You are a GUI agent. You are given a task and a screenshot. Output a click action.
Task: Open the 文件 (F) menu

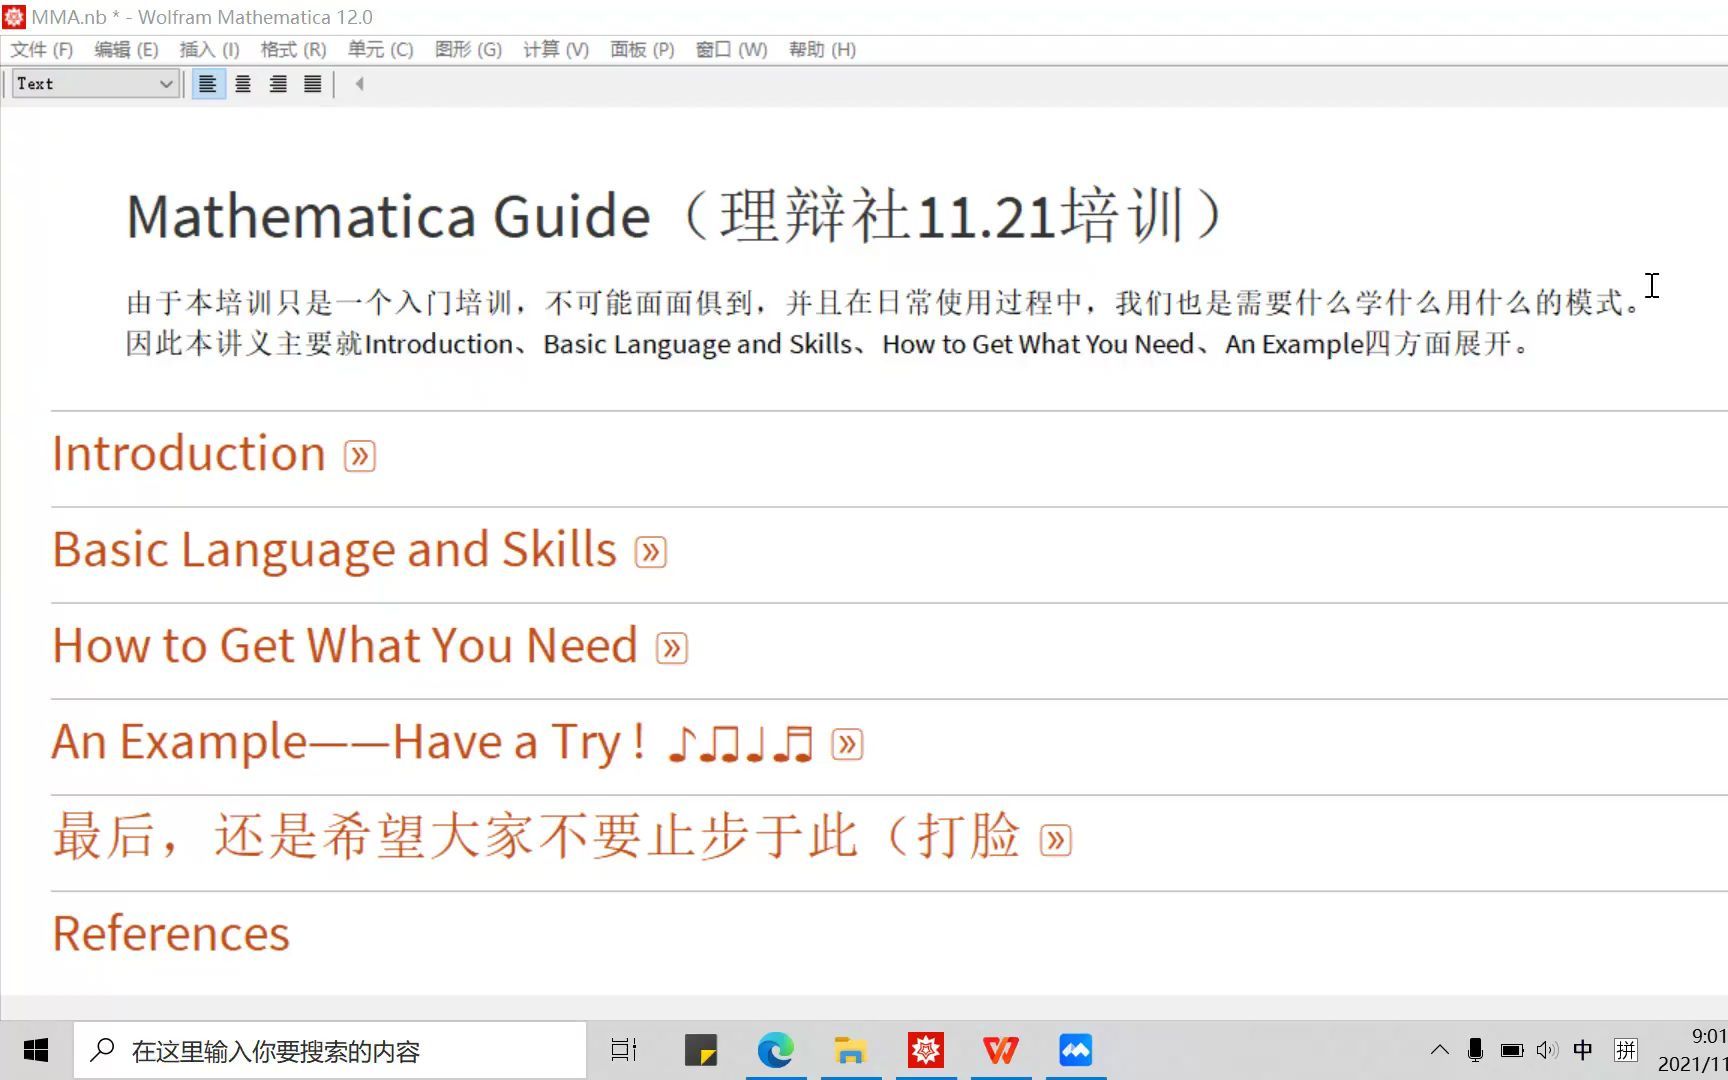[42, 50]
